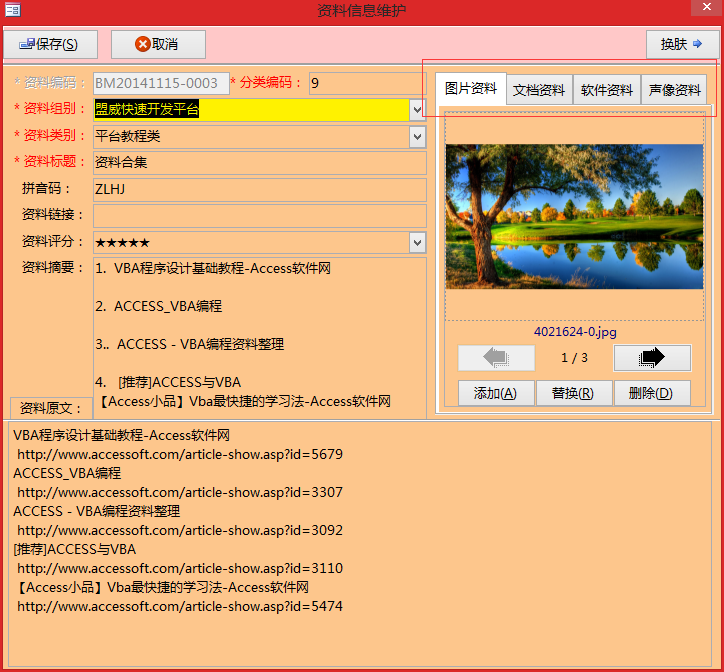
Task: Switch to the 文档资料 tab
Action: click(539, 90)
